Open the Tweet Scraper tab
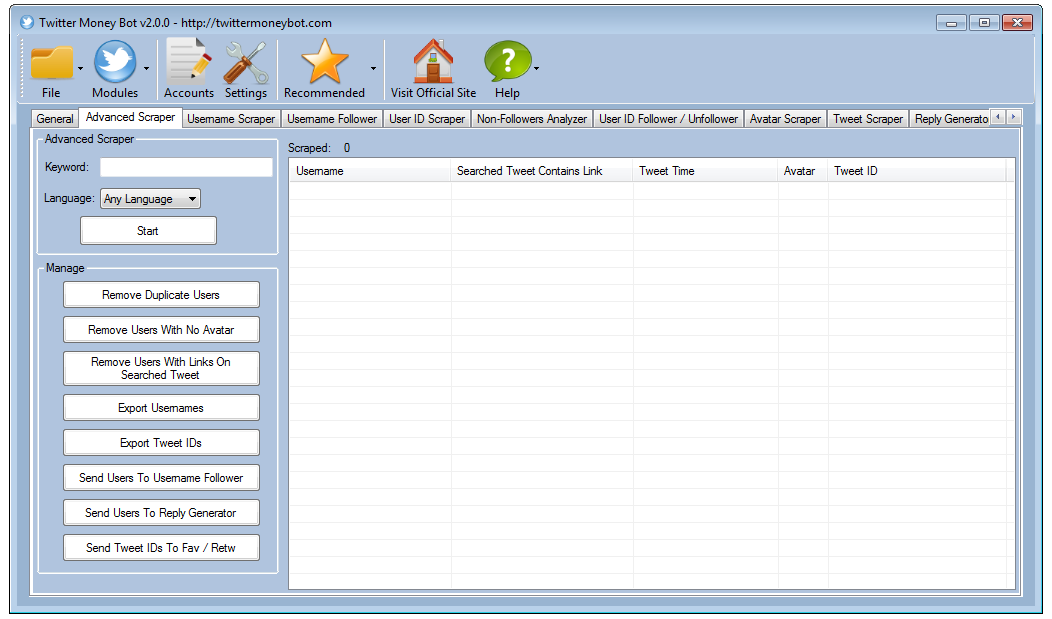The width and height of the screenshot is (1052, 619). pyautogui.click(x=868, y=119)
